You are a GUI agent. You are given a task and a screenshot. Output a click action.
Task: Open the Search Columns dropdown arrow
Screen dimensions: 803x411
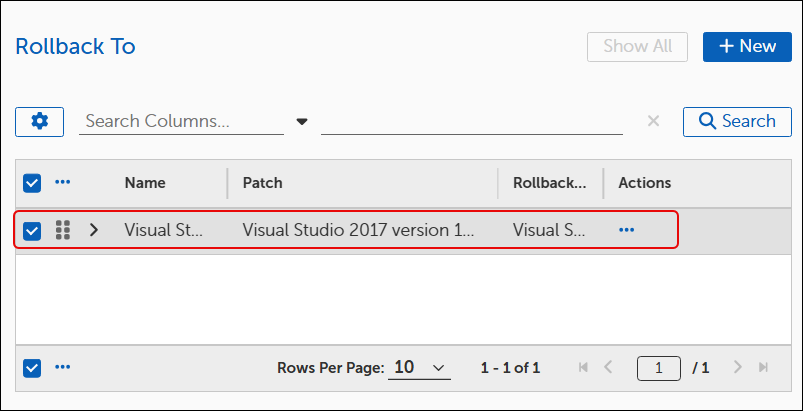tap(302, 122)
